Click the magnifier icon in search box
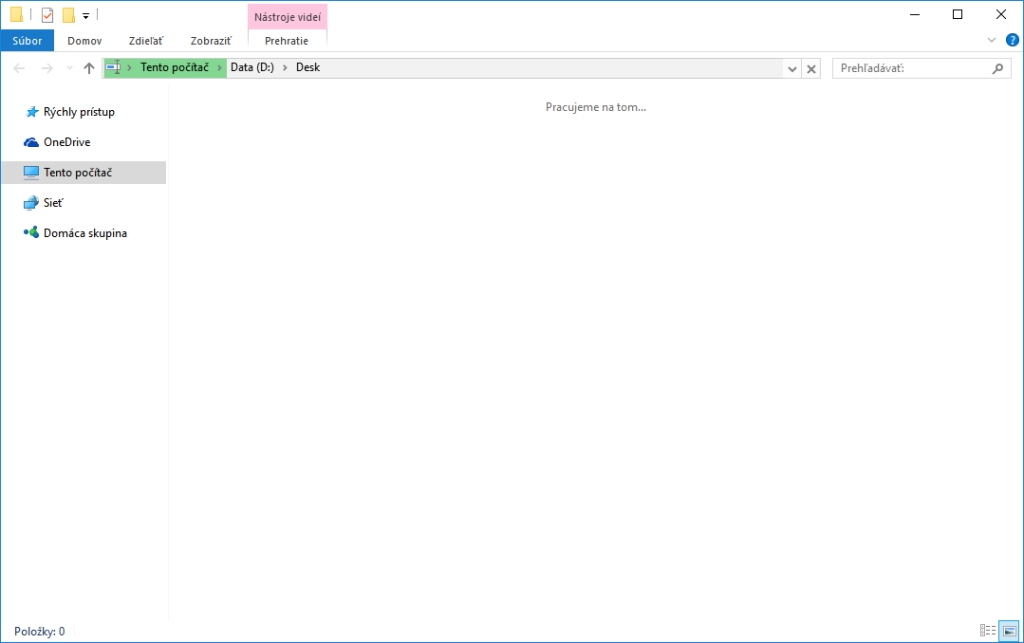Image resolution: width=1024 pixels, height=643 pixels. [997, 69]
